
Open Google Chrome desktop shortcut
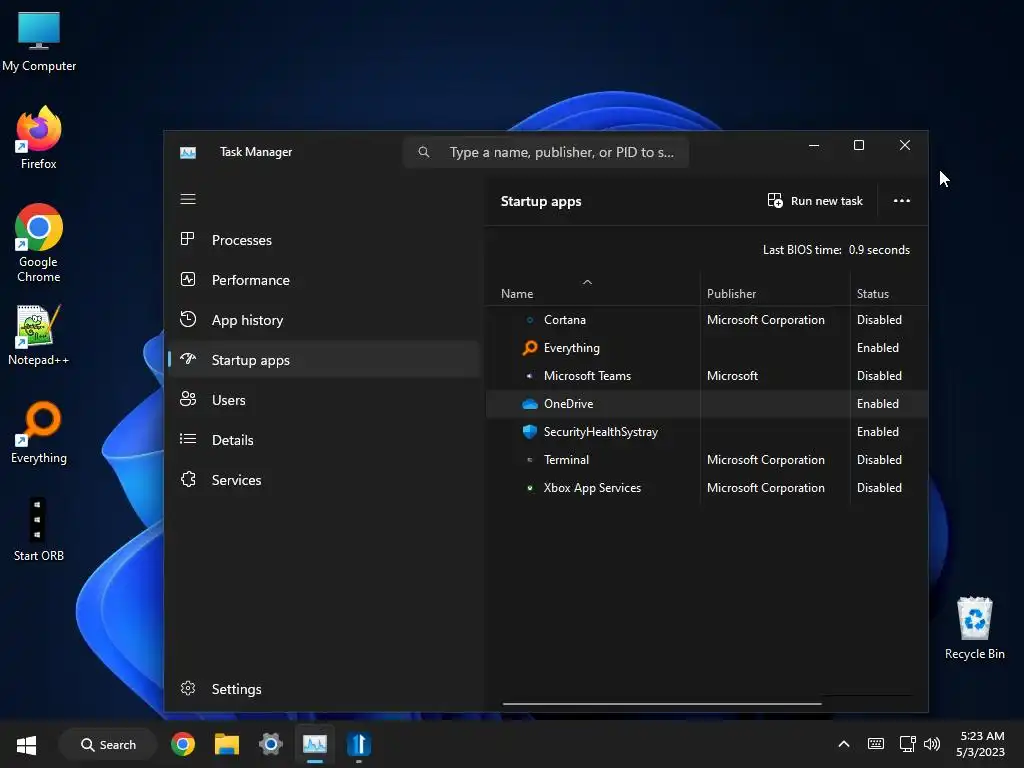pyautogui.click(x=39, y=243)
